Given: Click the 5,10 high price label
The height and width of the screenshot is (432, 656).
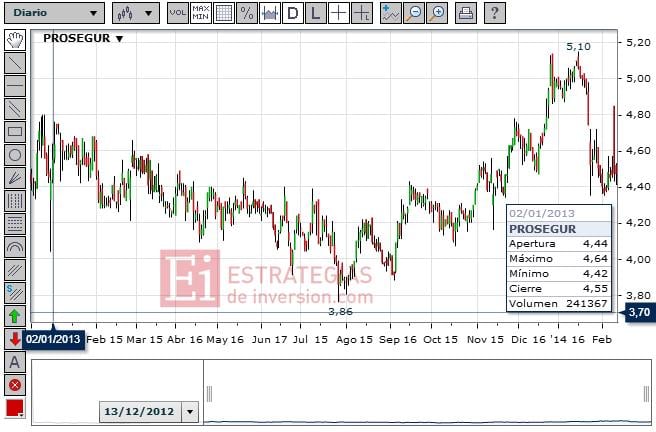Looking at the screenshot, I should click(578, 46).
